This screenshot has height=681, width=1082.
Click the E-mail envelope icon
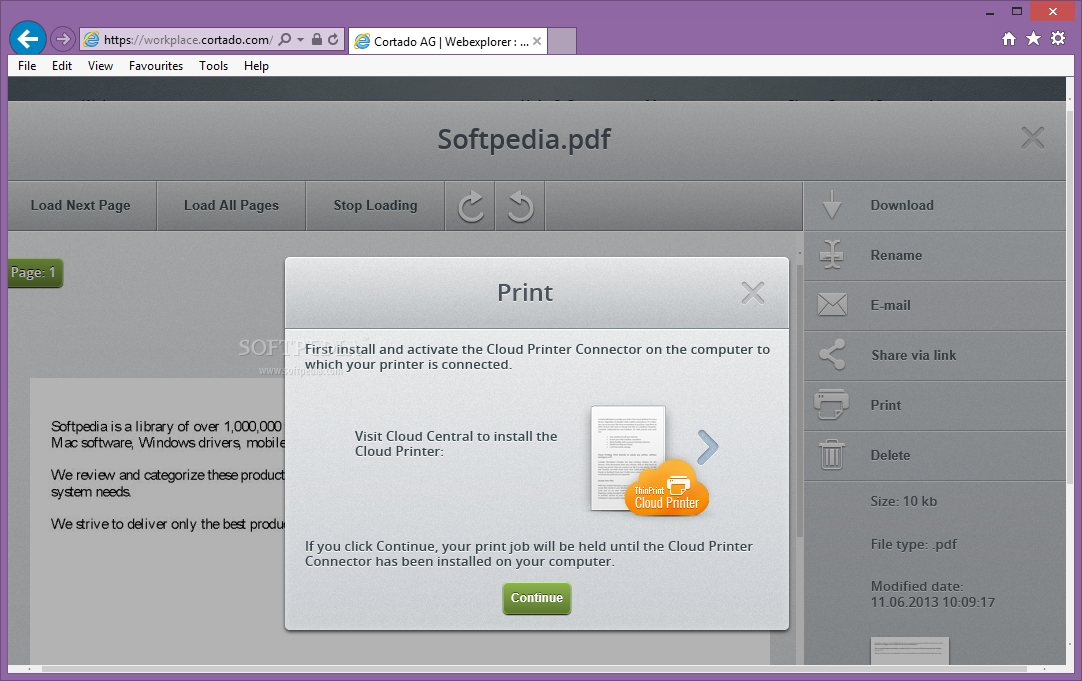click(x=832, y=304)
